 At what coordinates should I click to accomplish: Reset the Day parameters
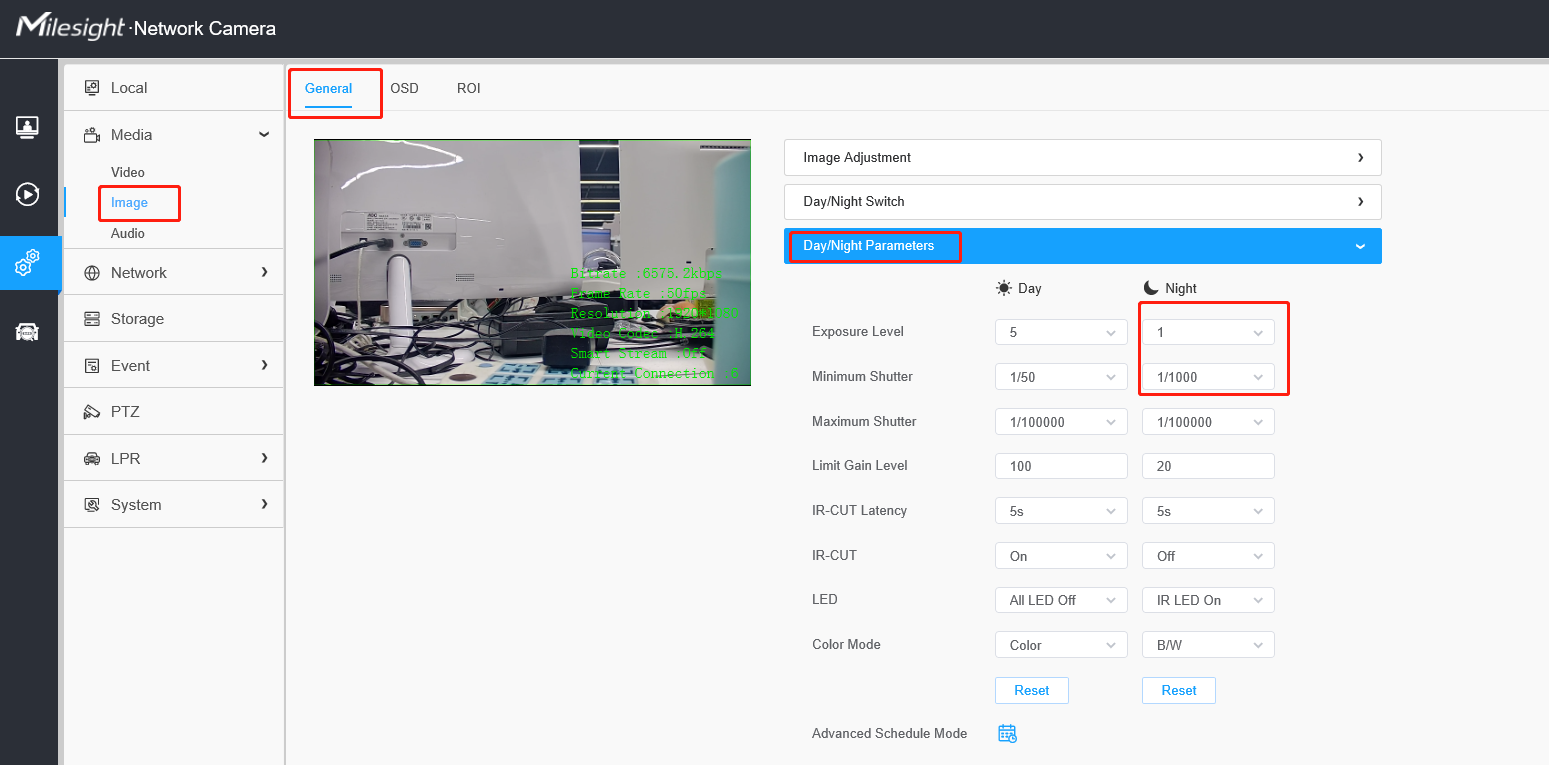click(1032, 690)
